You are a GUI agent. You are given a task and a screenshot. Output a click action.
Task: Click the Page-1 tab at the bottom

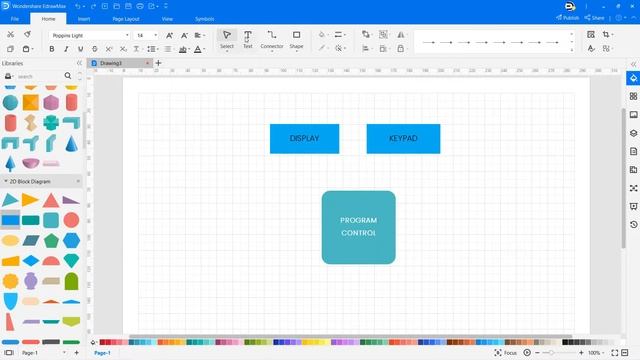click(x=102, y=353)
